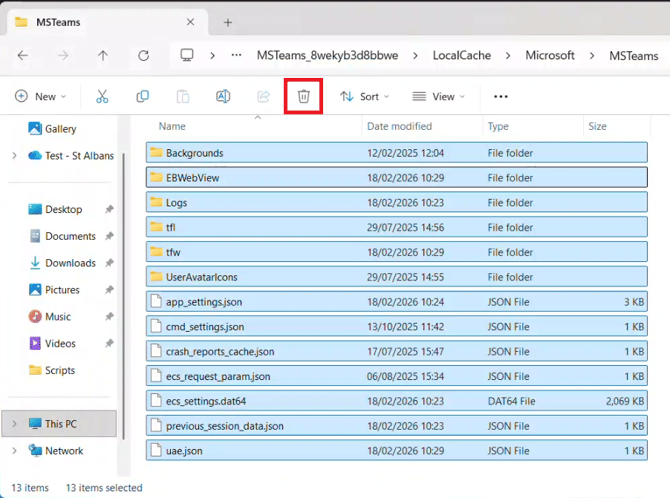Click the Rename icon in toolbar
This screenshot has width=670, height=498.
(x=223, y=97)
